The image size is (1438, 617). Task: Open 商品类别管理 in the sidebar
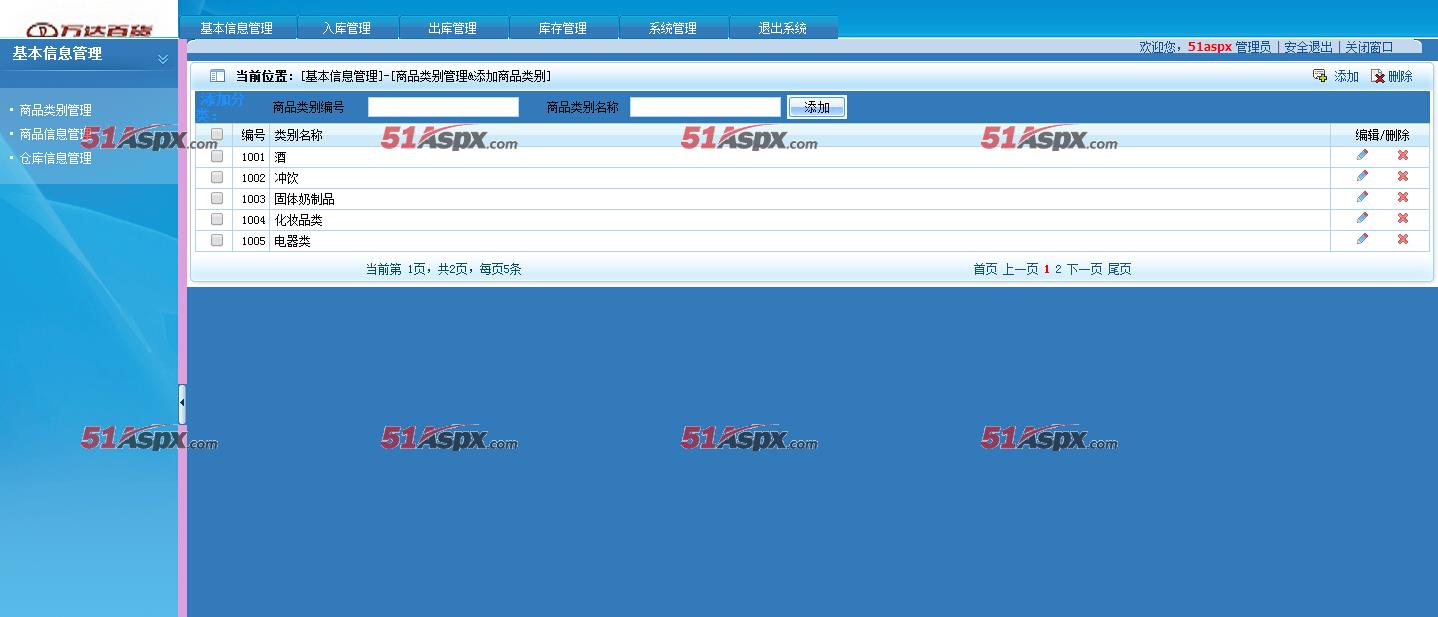point(56,110)
